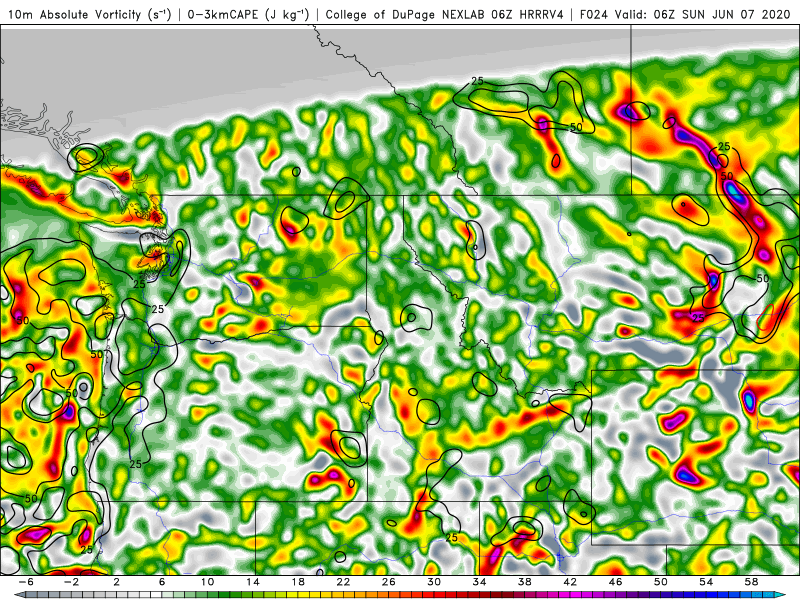
Task: Click the 42 value on the color scale
Action: (x=570, y=582)
